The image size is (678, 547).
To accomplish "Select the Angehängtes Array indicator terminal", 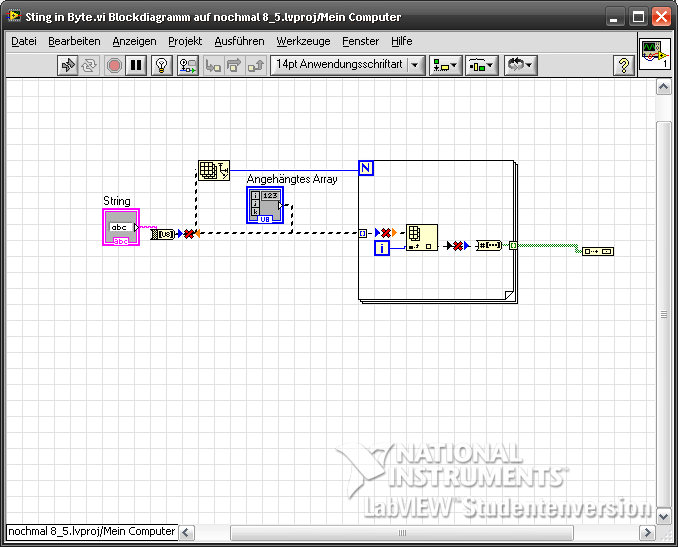I will (x=265, y=205).
